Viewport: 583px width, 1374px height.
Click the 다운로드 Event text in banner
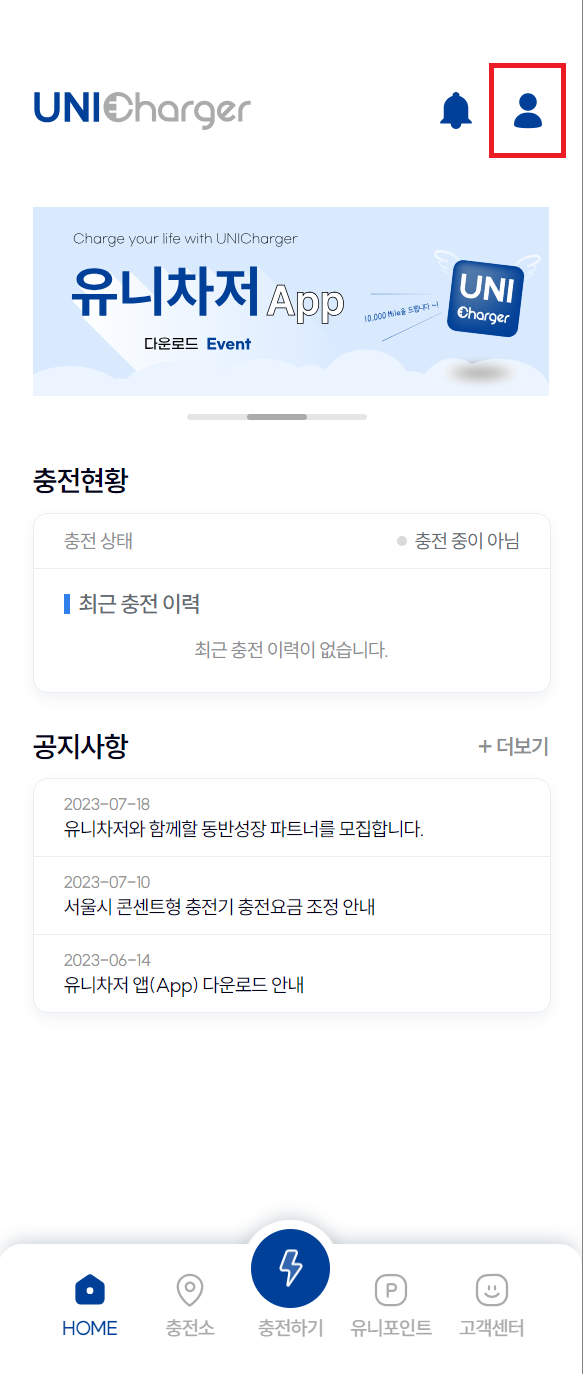tap(197, 344)
